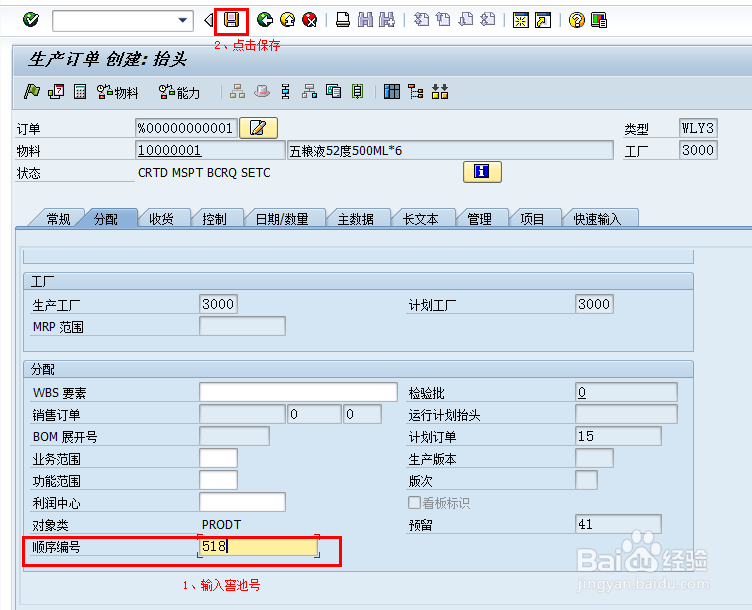This screenshot has height=610, width=752.
Task: Click the Print icon
Action: tap(343, 20)
